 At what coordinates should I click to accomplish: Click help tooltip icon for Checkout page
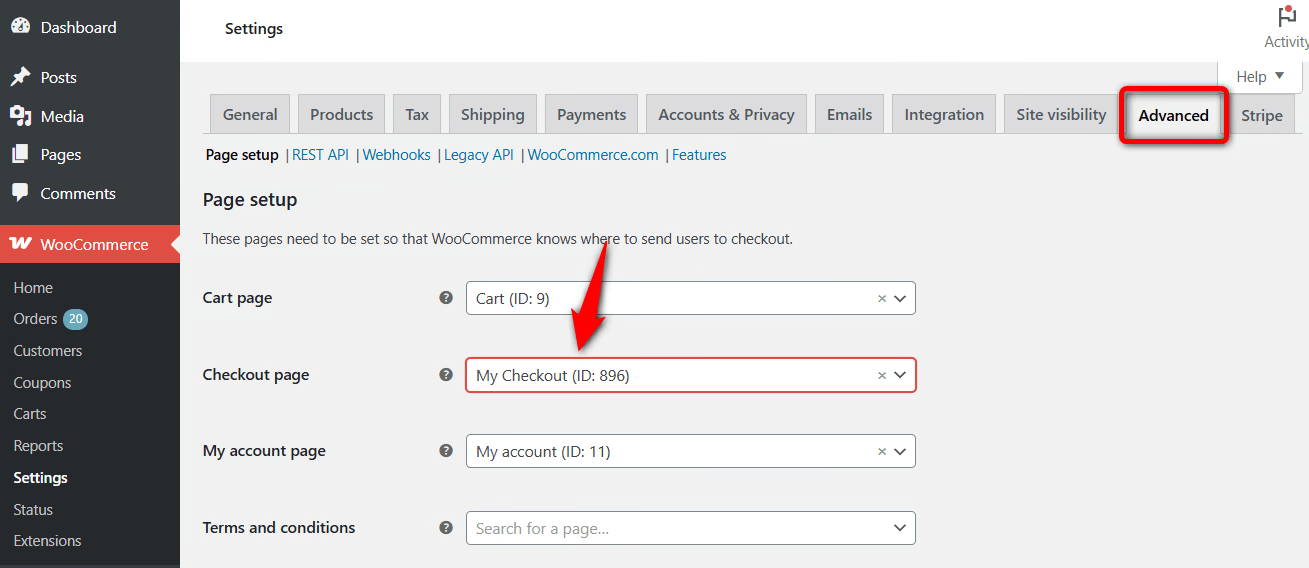[x=446, y=375]
